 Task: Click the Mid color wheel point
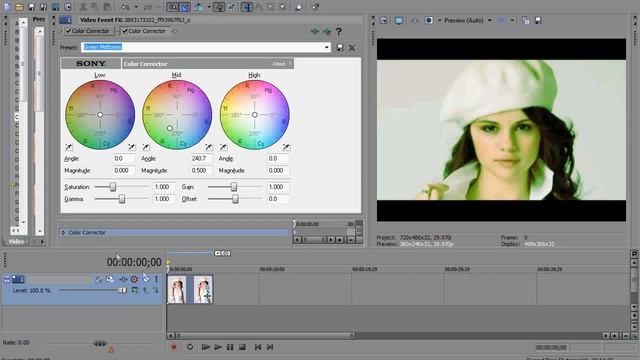(170, 128)
